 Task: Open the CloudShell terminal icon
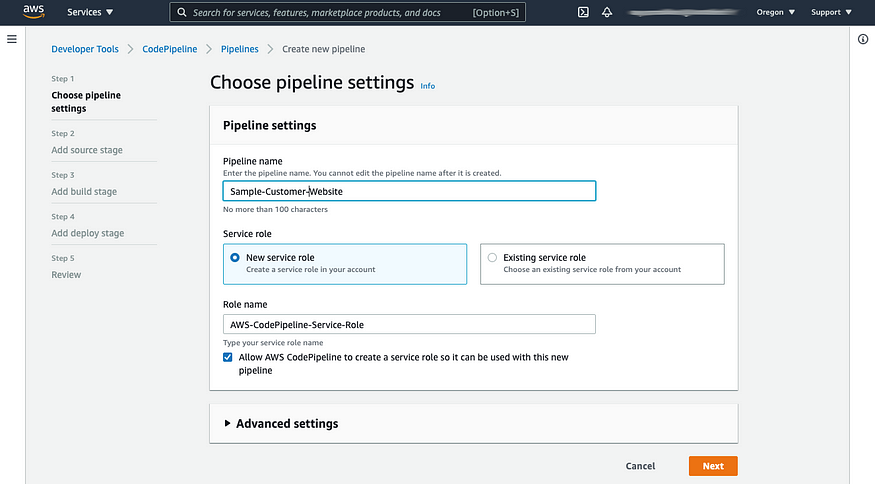pyautogui.click(x=583, y=12)
